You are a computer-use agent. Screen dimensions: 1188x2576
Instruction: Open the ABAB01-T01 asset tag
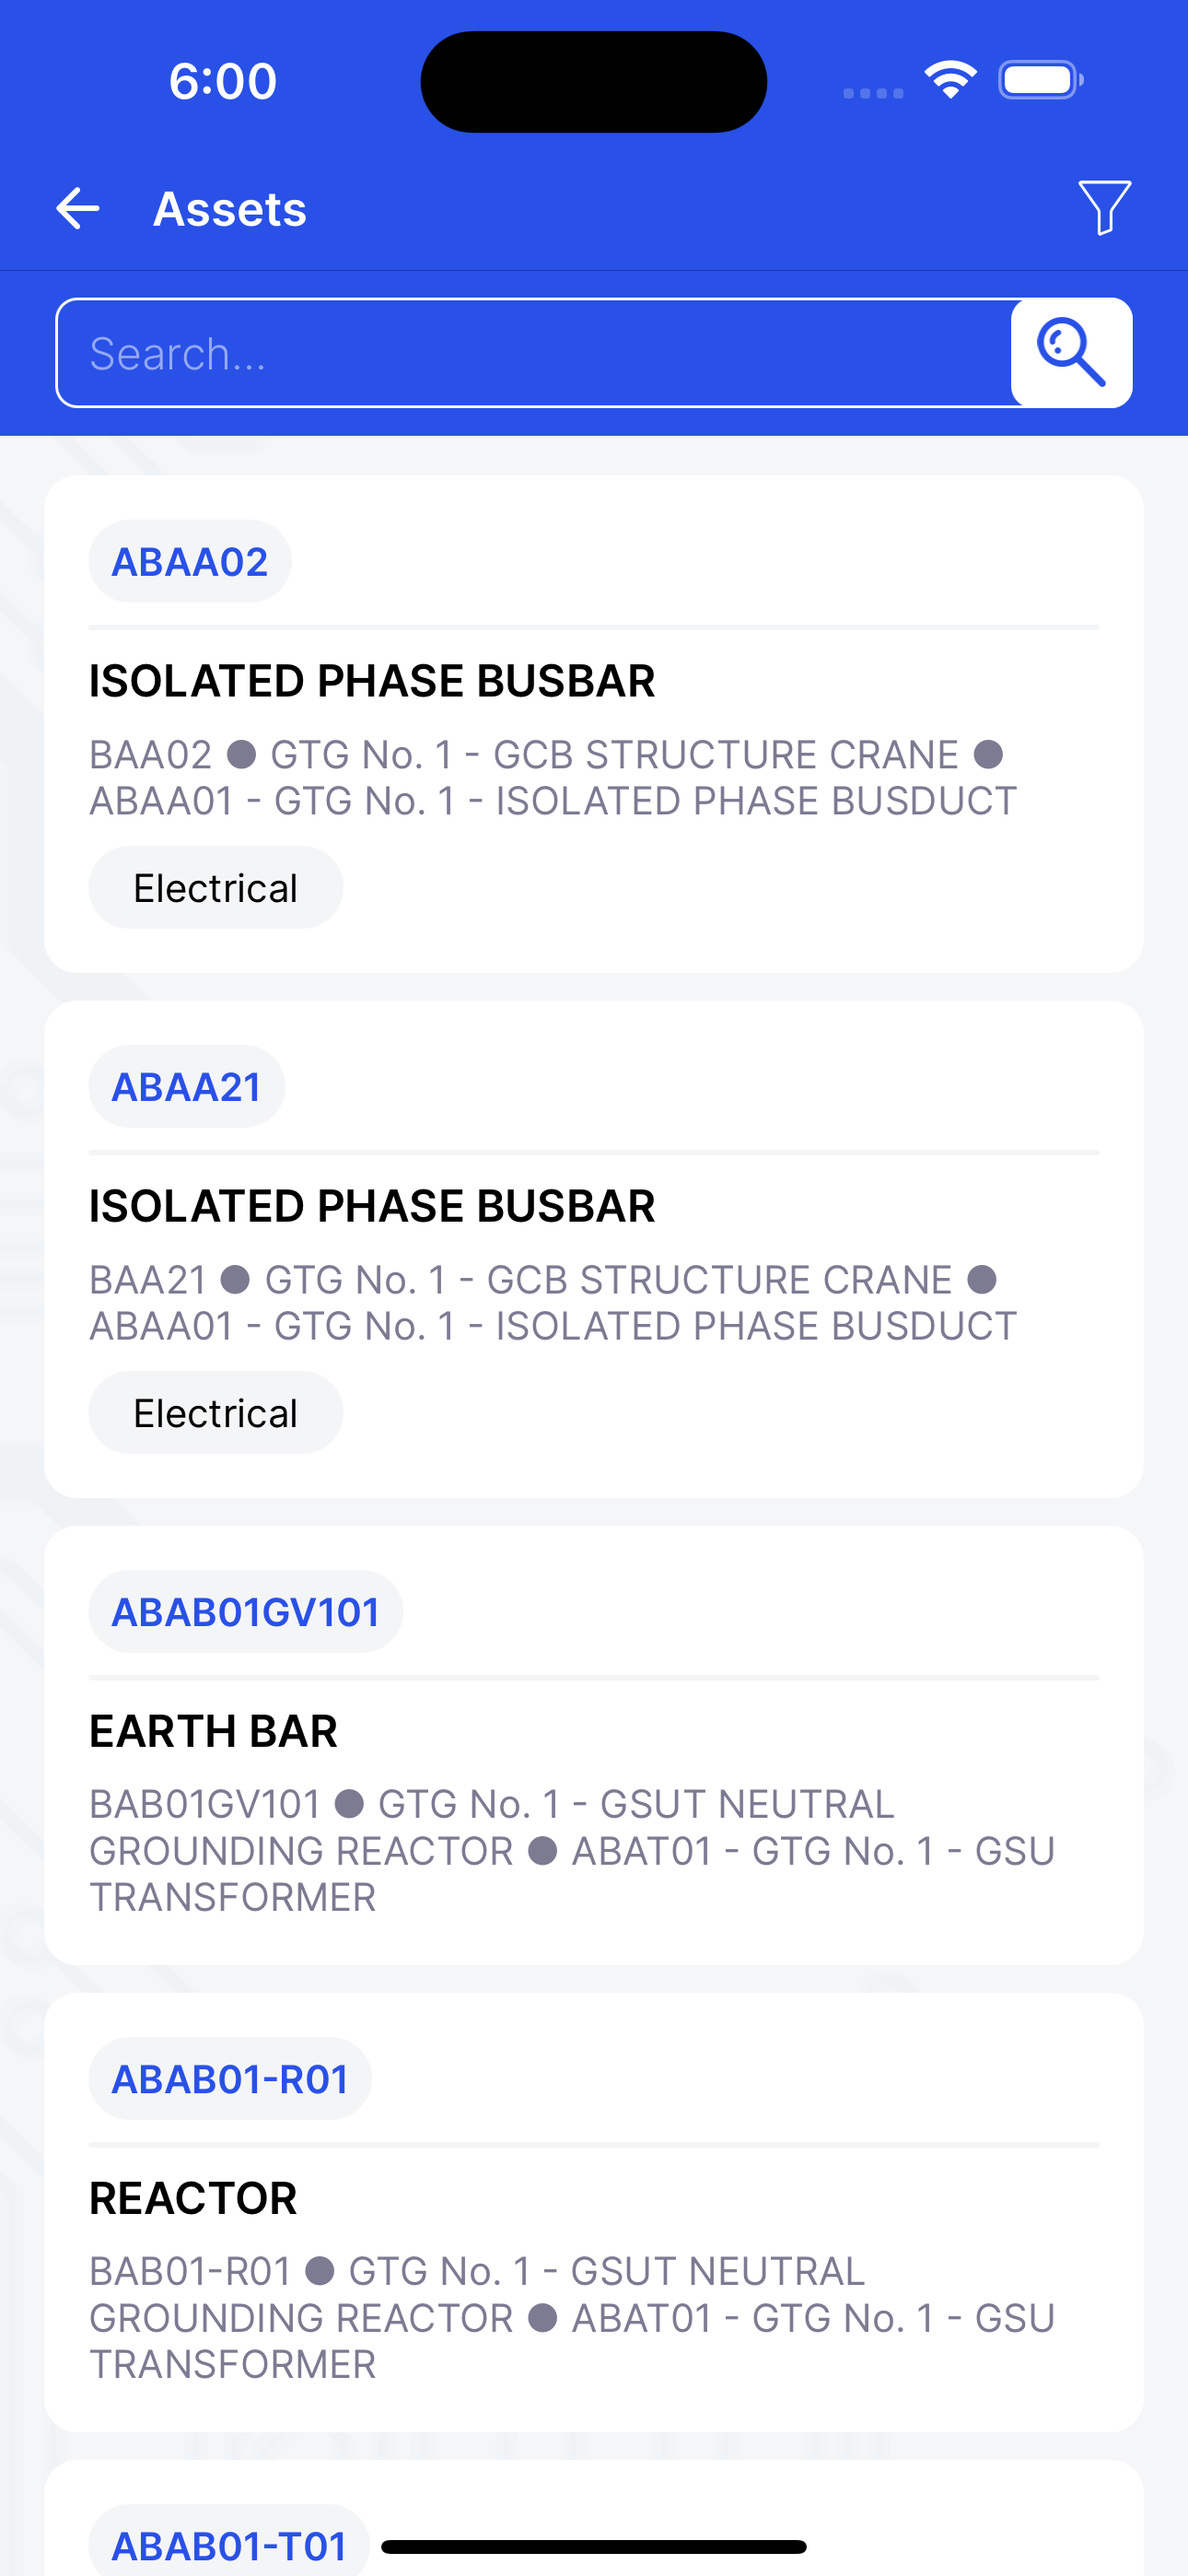pyautogui.click(x=229, y=2544)
